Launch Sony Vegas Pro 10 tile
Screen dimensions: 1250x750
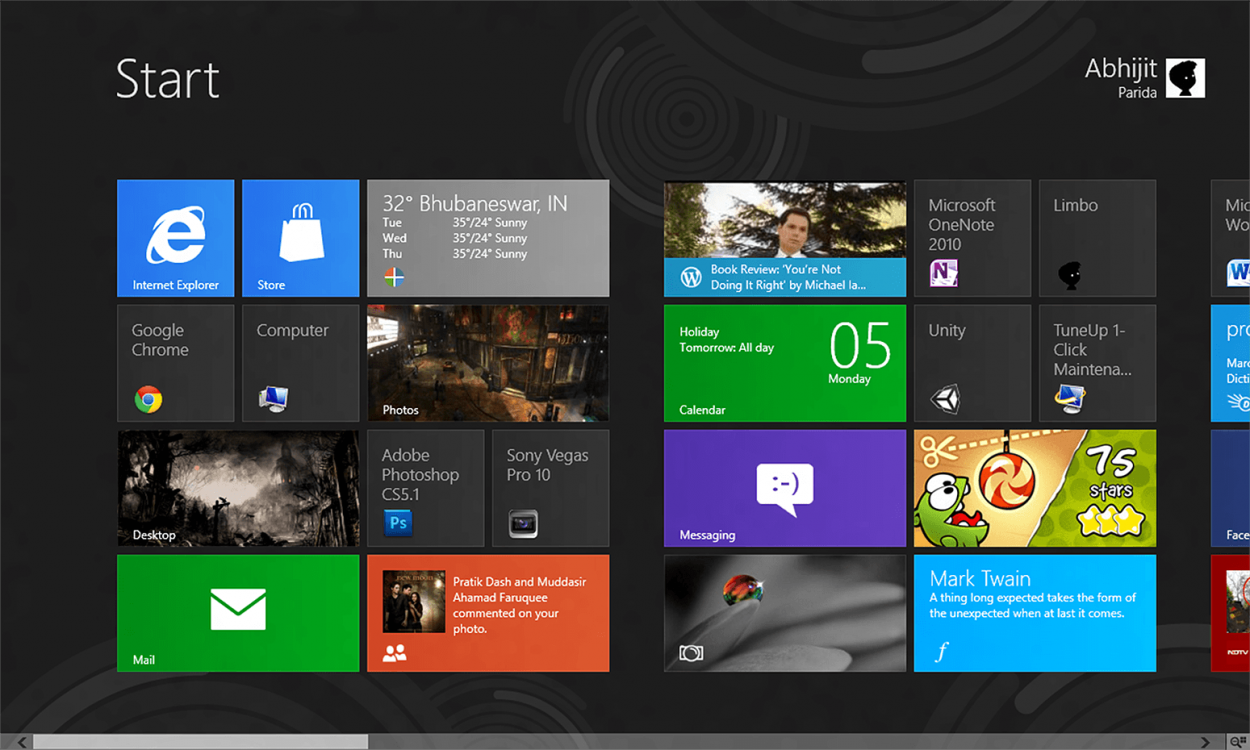coord(550,488)
